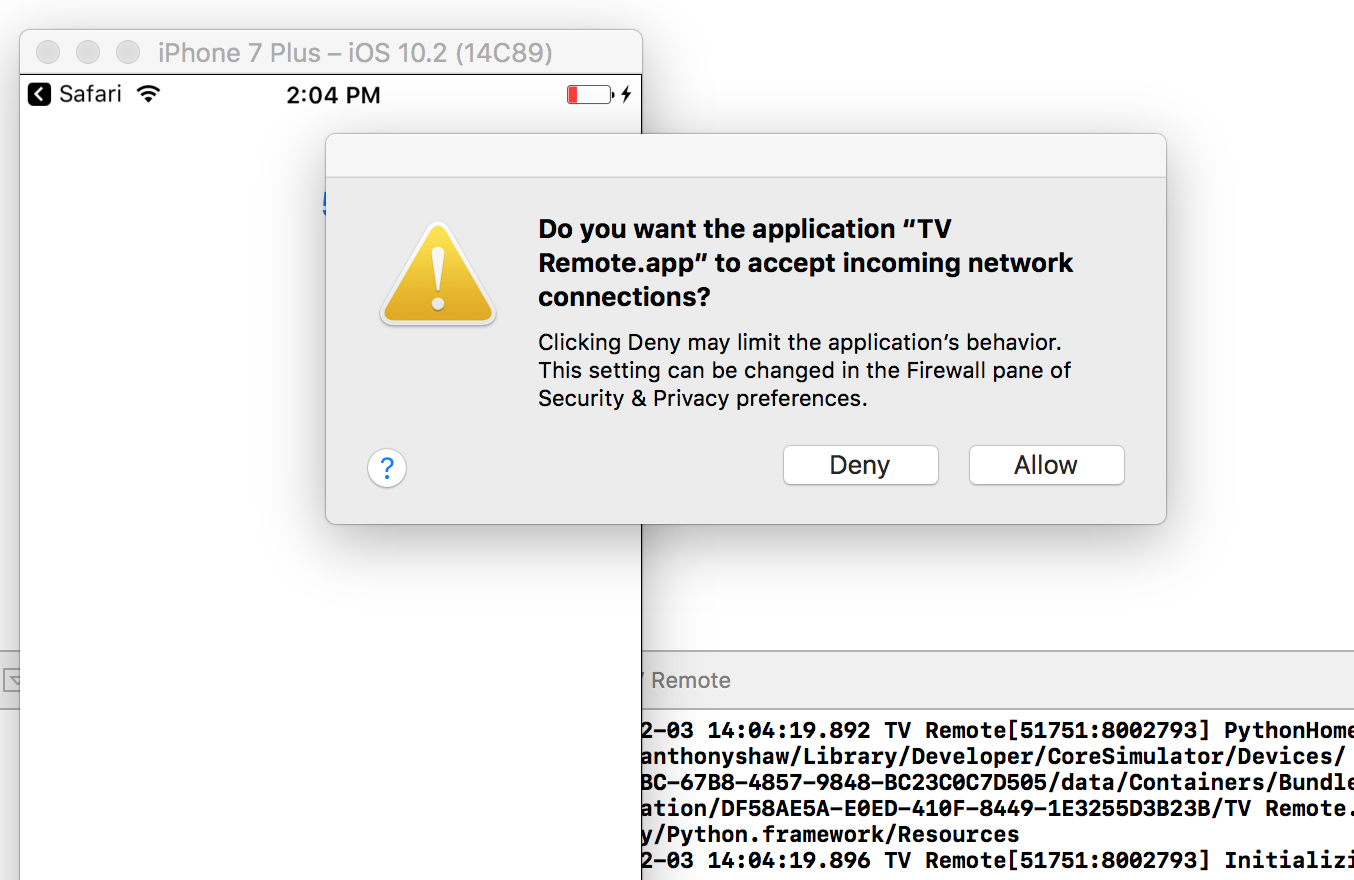Close the iPhone 7 Plus simulator window
The height and width of the screenshot is (880, 1354).
(x=48, y=52)
